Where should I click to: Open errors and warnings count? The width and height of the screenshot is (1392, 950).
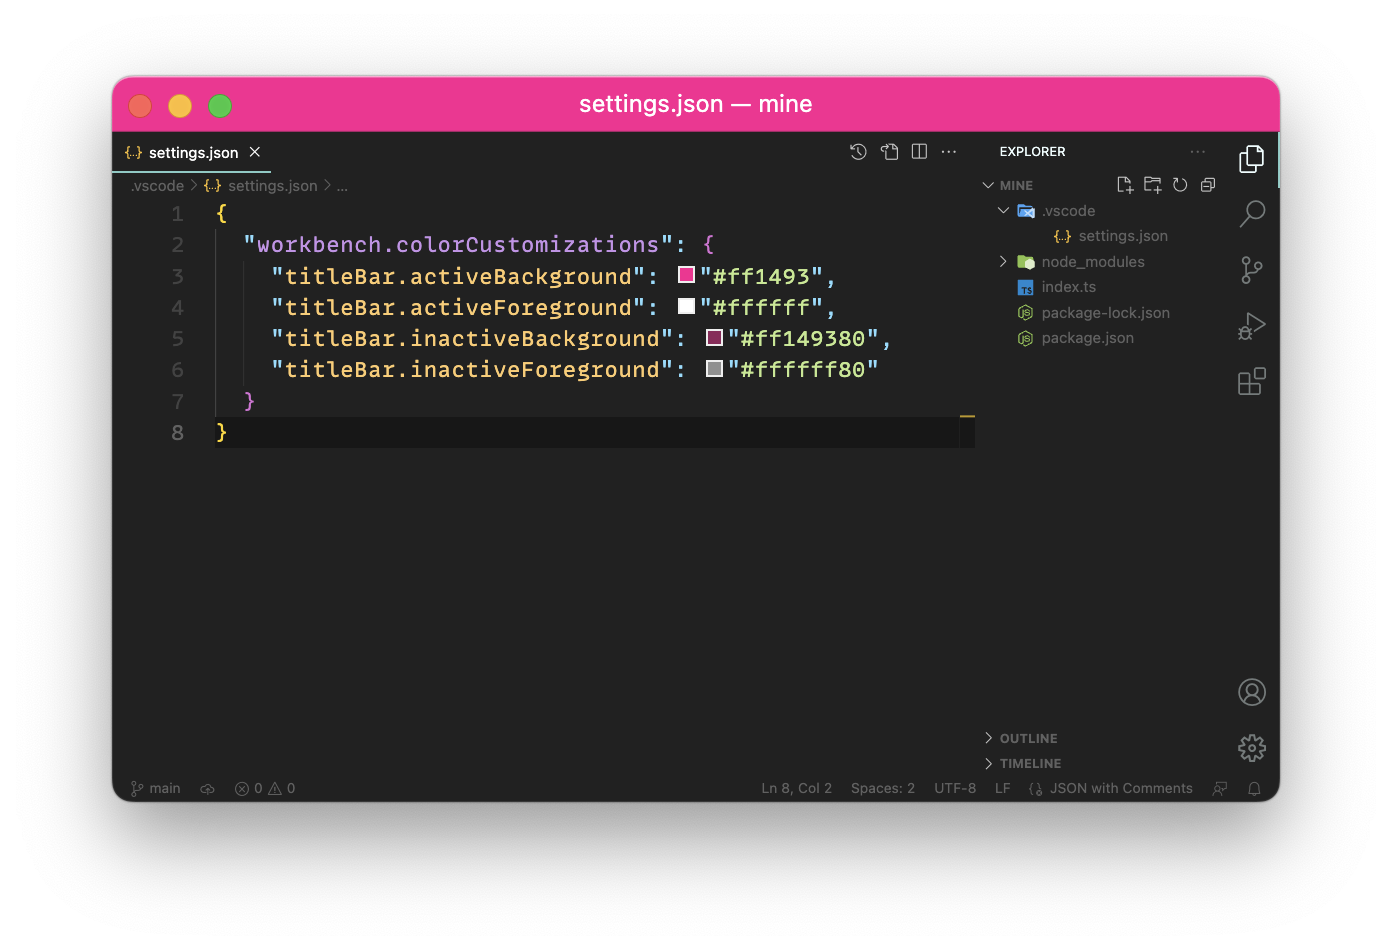tap(265, 788)
